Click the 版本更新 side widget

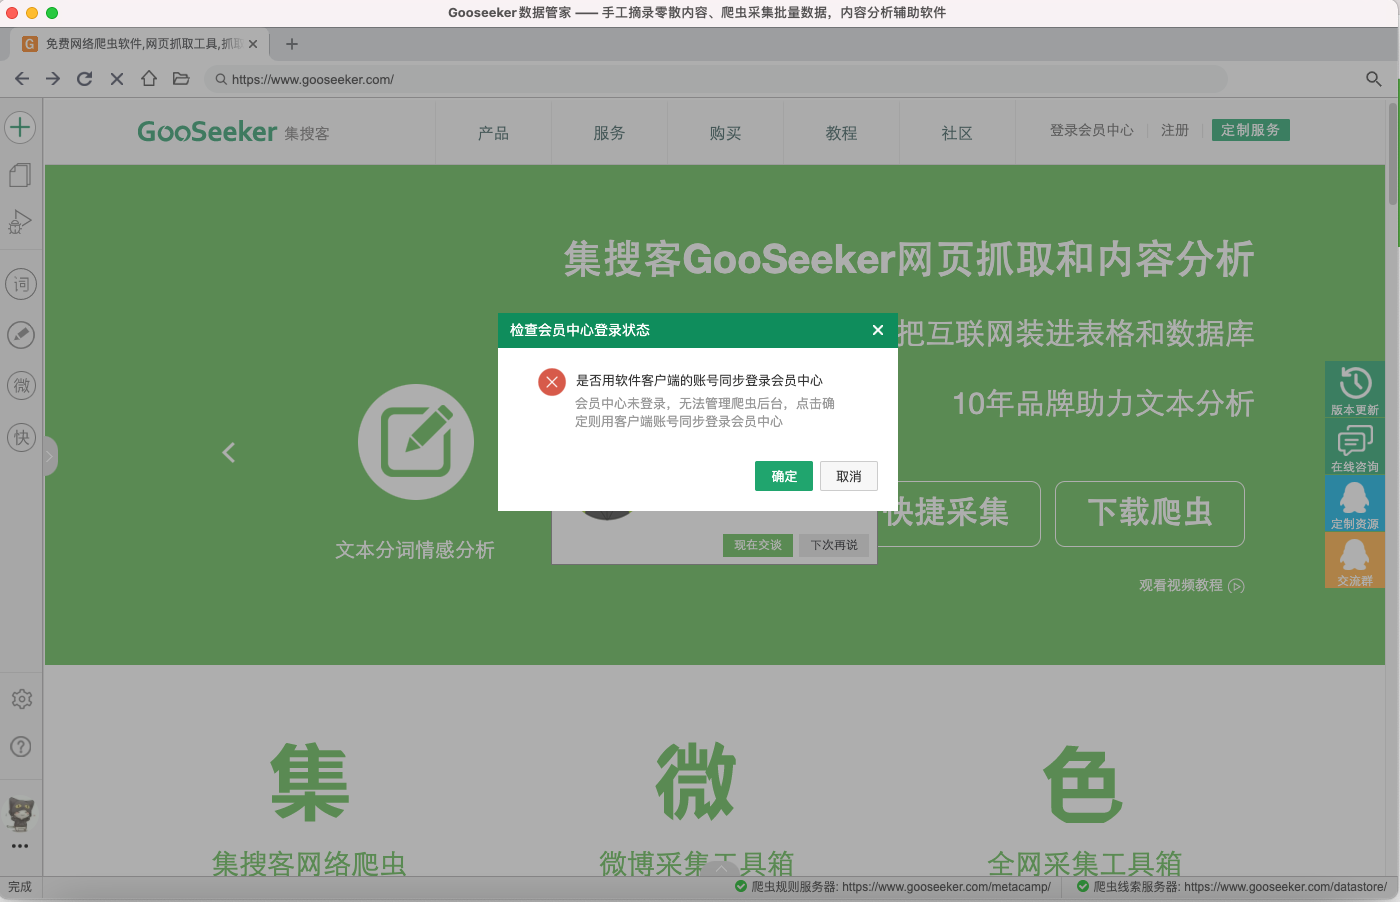click(x=1355, y=389)
